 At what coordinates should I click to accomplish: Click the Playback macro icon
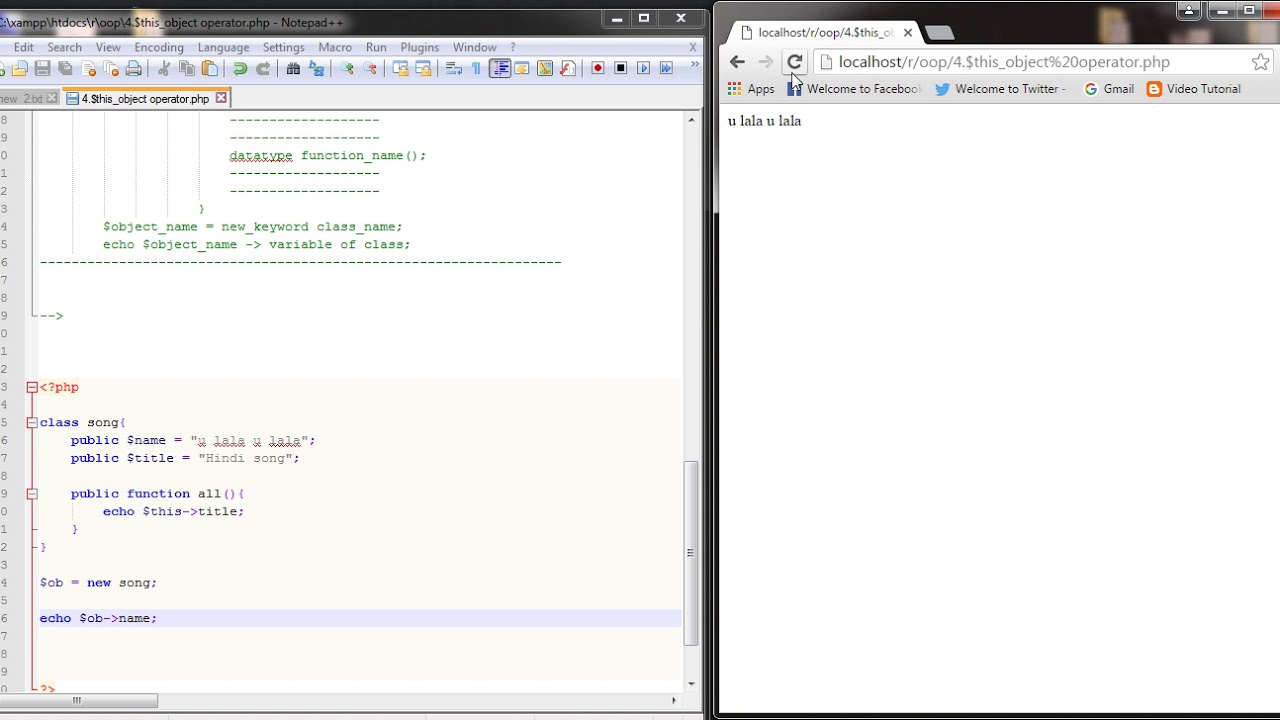coord(643,68)
